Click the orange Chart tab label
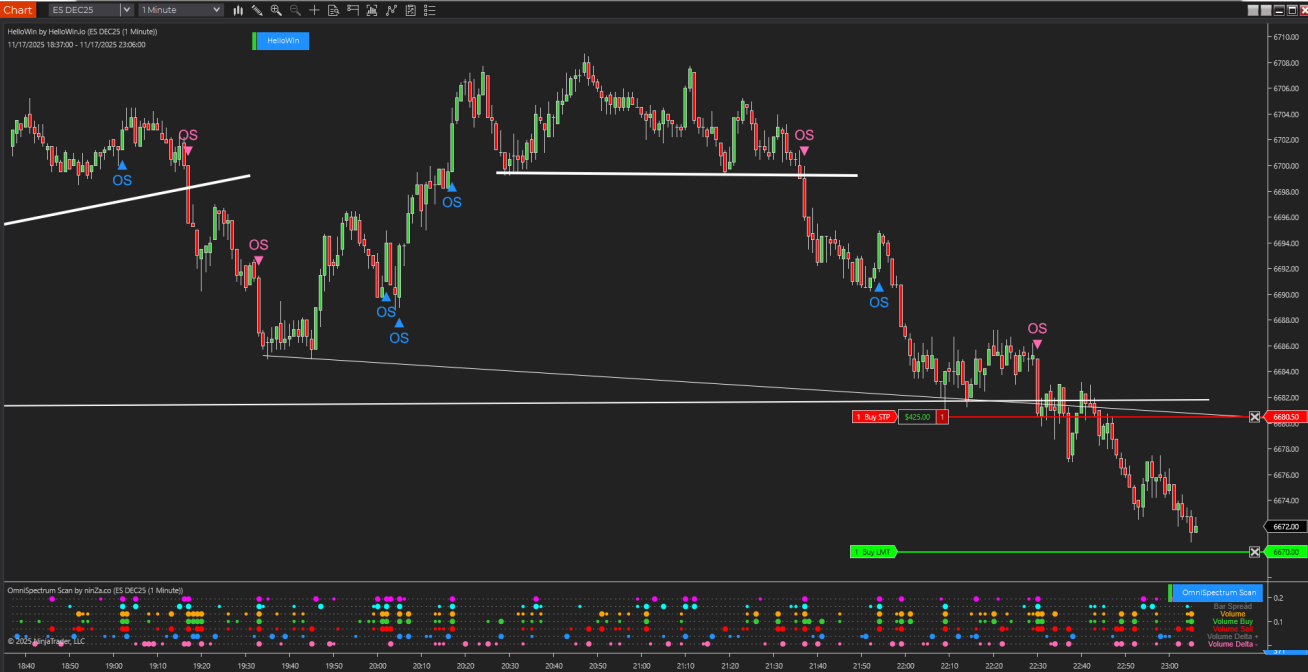Viewport: 1308px width, 672px height. click(18, 10)
